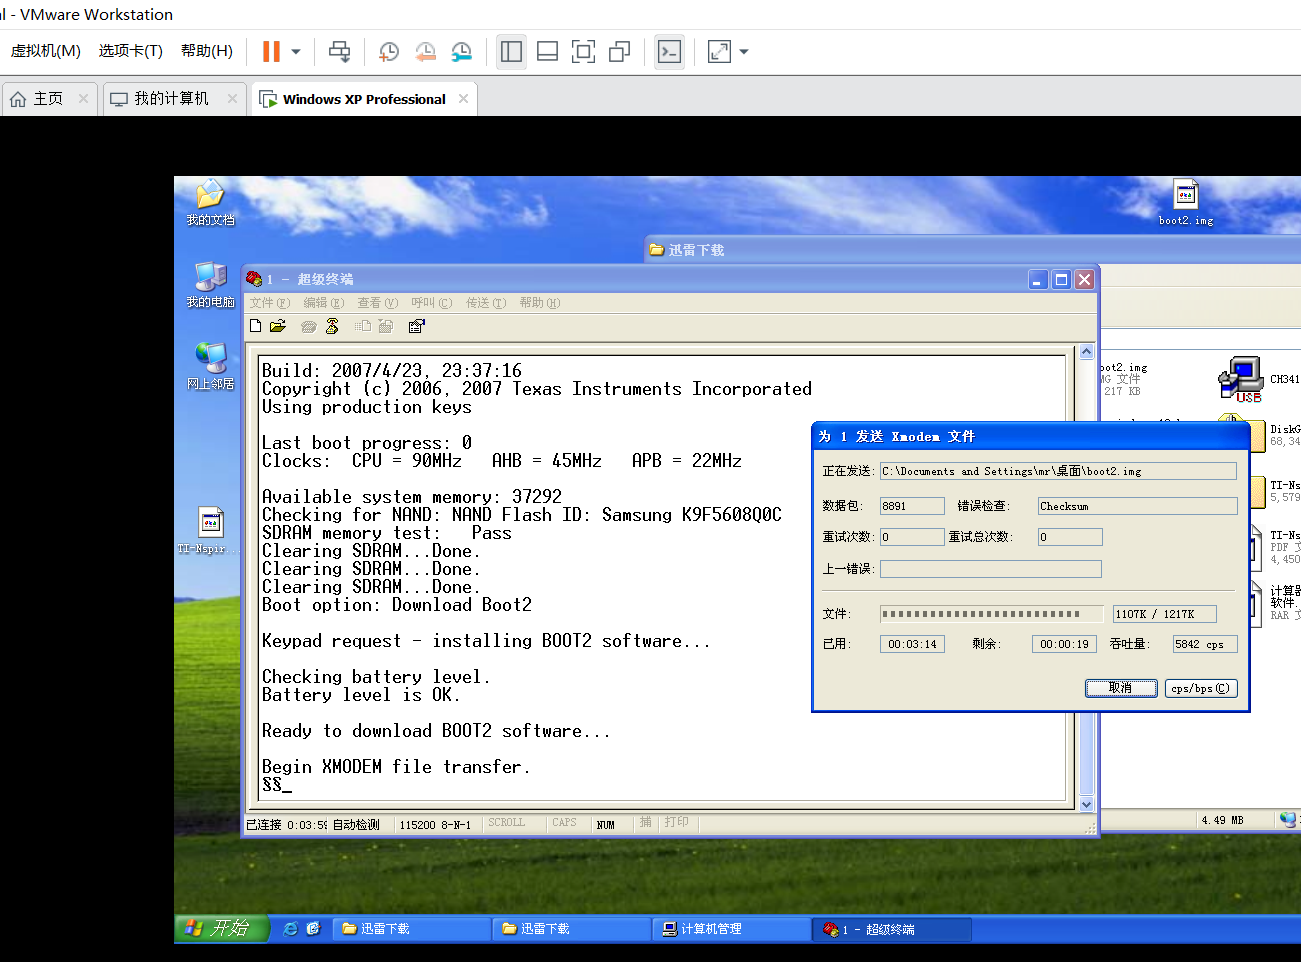Click the empty 上一错误 field
The width and height of the screenshot is (1301, 962).
(991, 569)
